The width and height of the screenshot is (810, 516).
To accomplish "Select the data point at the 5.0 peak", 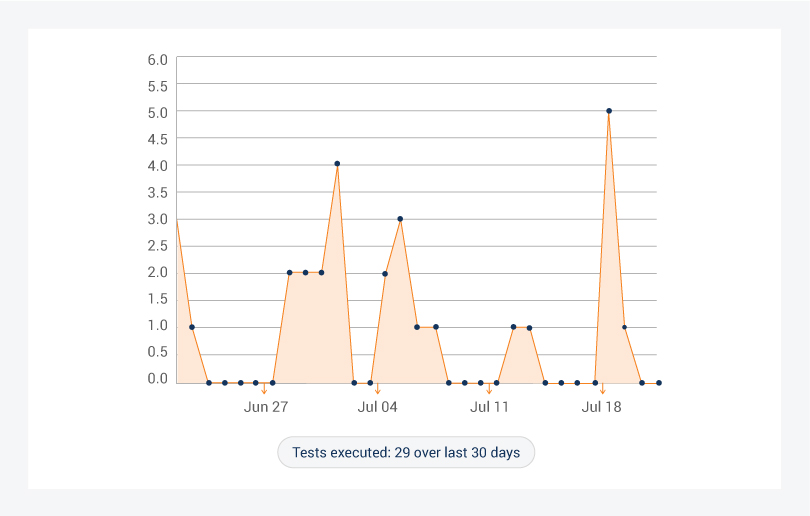I will click(609, 111).
